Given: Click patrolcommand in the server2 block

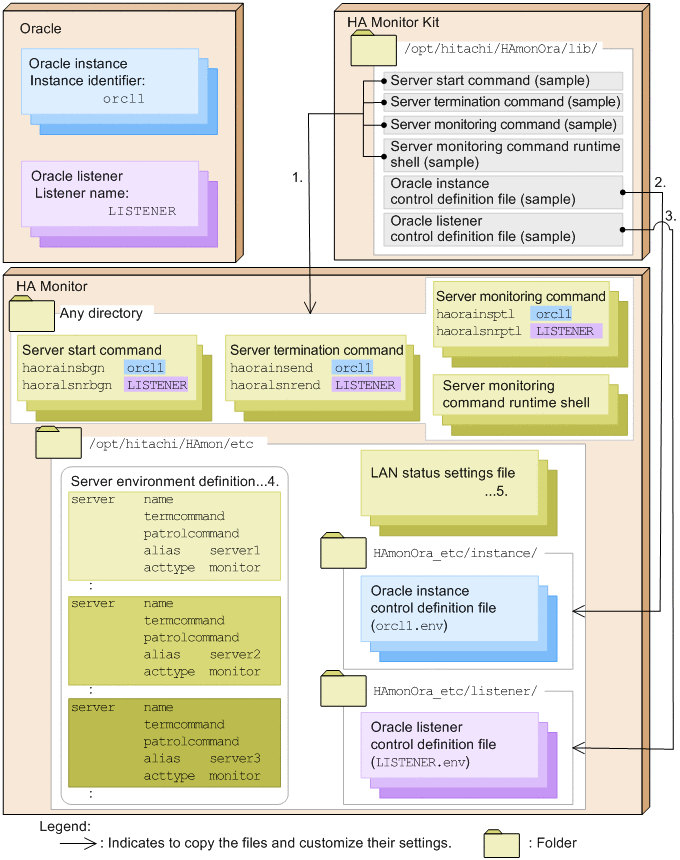Looking at the screenshot, I should click(191, 637).
